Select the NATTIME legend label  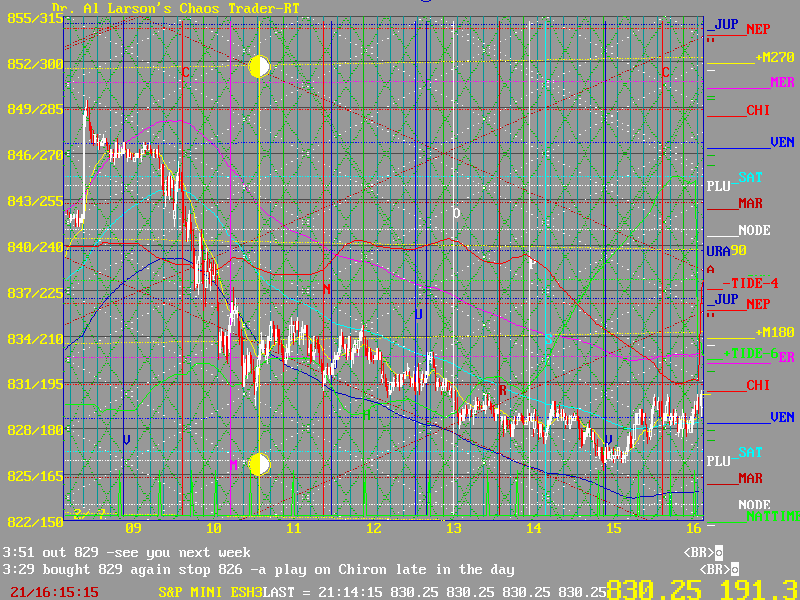[768, 517]
